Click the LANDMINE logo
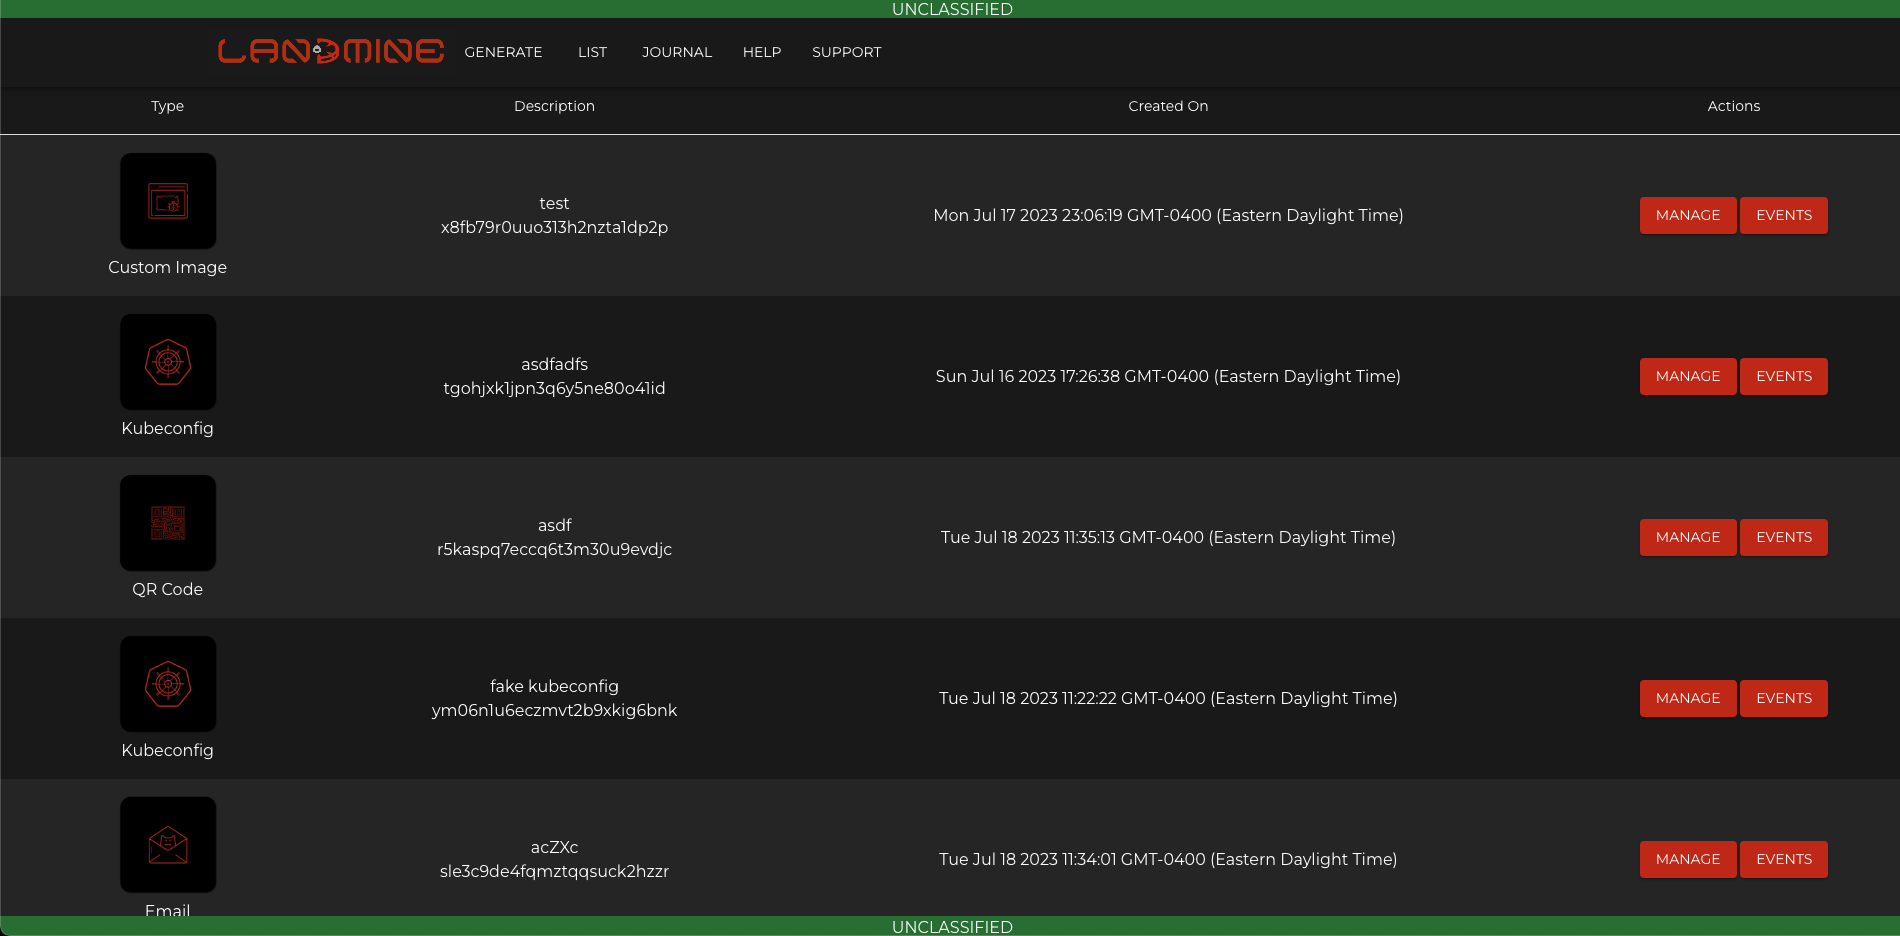1900x936 pixels. pos(330,52)
